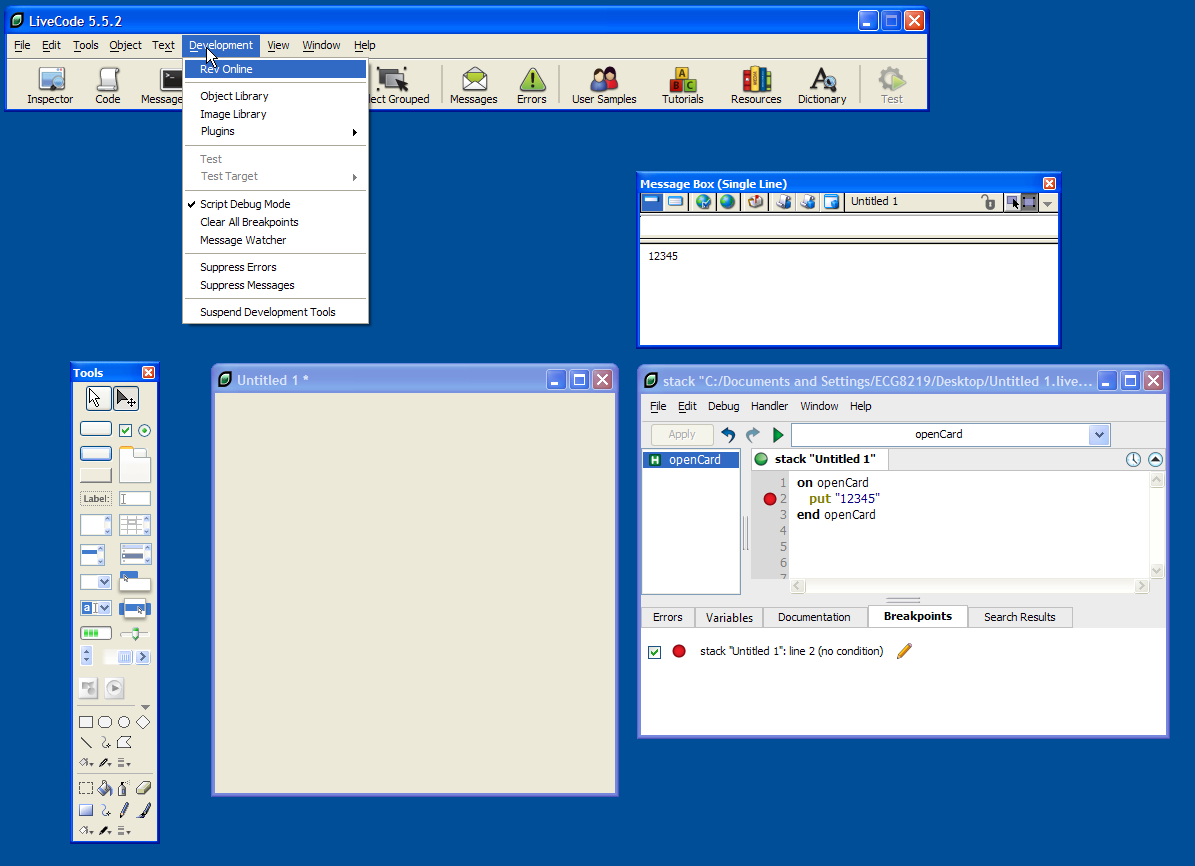The image size is (1195, 866).
Task: Switch to the Variables tab
Action: pyautogui.click(x=729, y=617)
